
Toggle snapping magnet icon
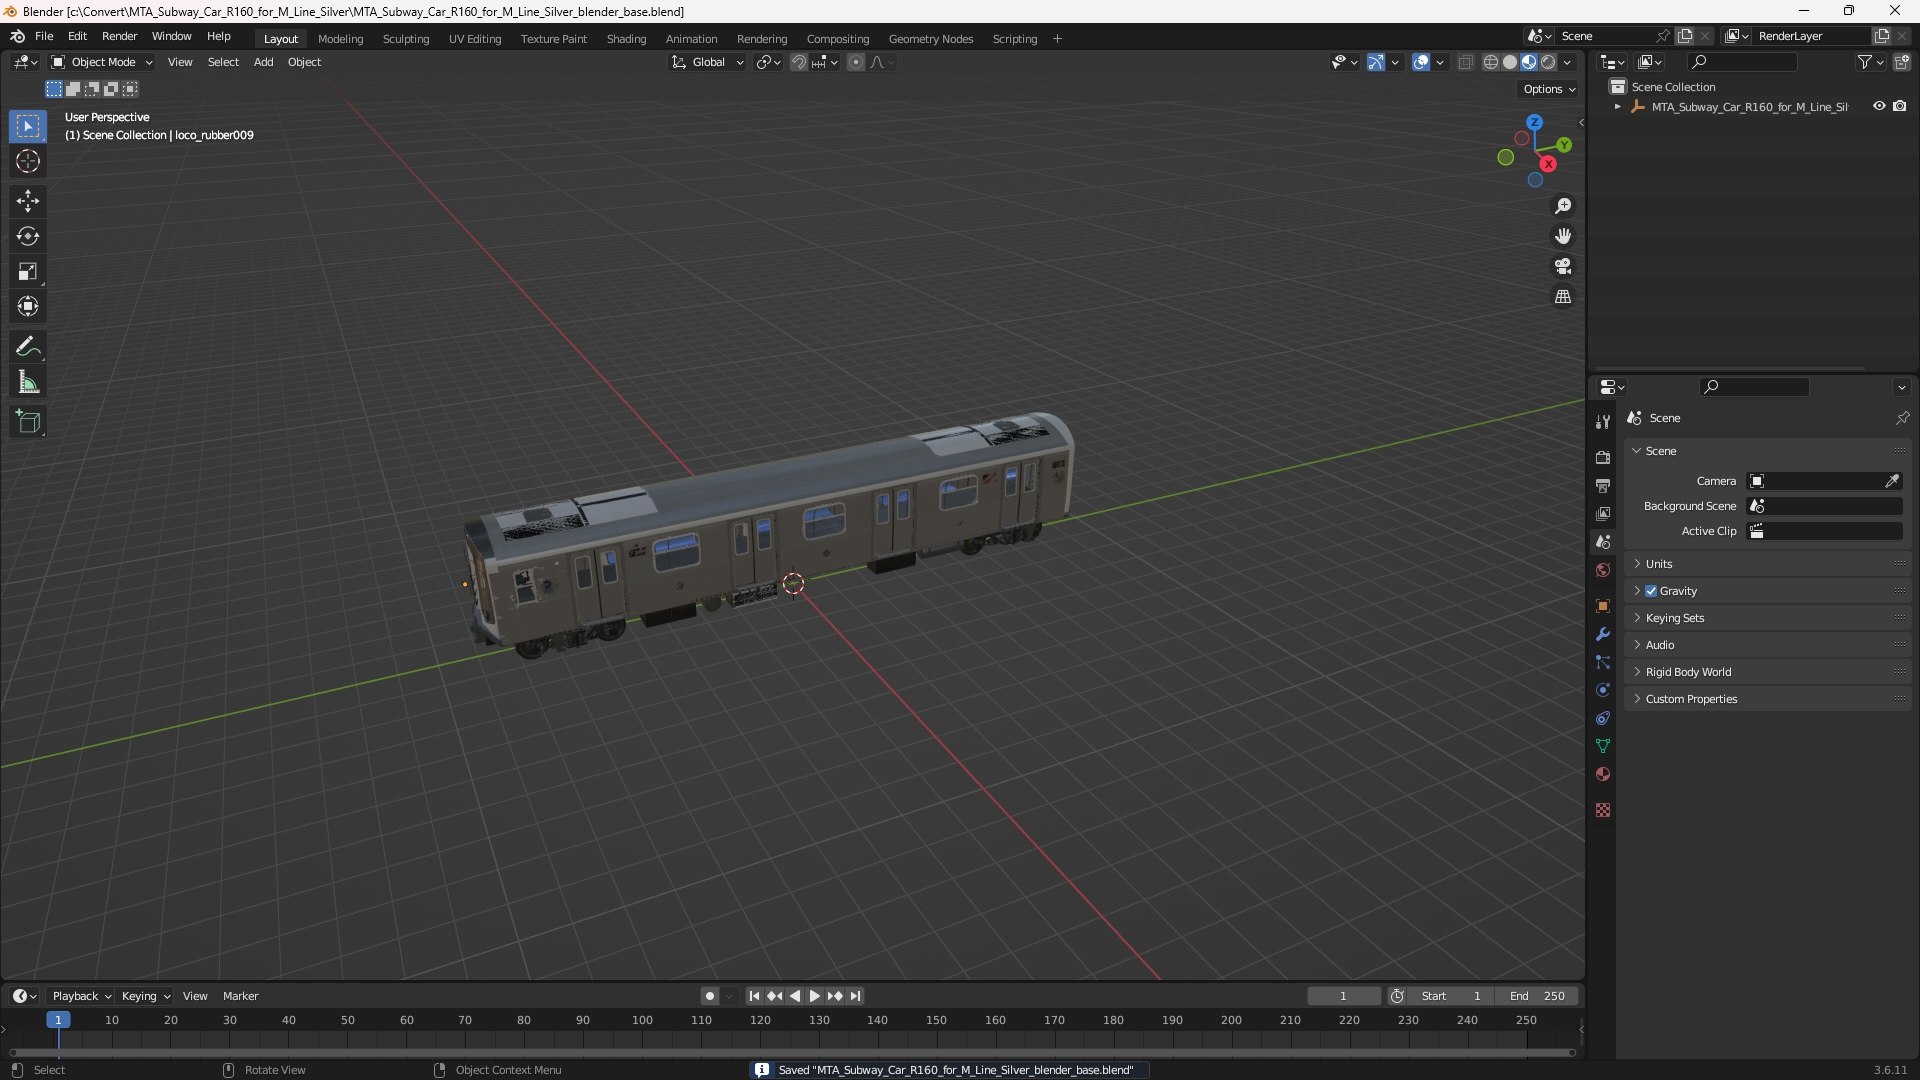[x=798, y=62]
